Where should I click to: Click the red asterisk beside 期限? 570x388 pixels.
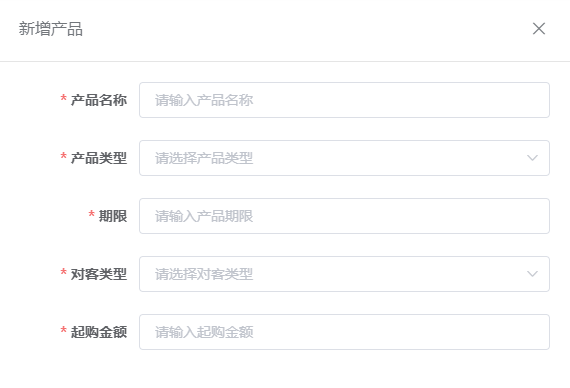92,214
